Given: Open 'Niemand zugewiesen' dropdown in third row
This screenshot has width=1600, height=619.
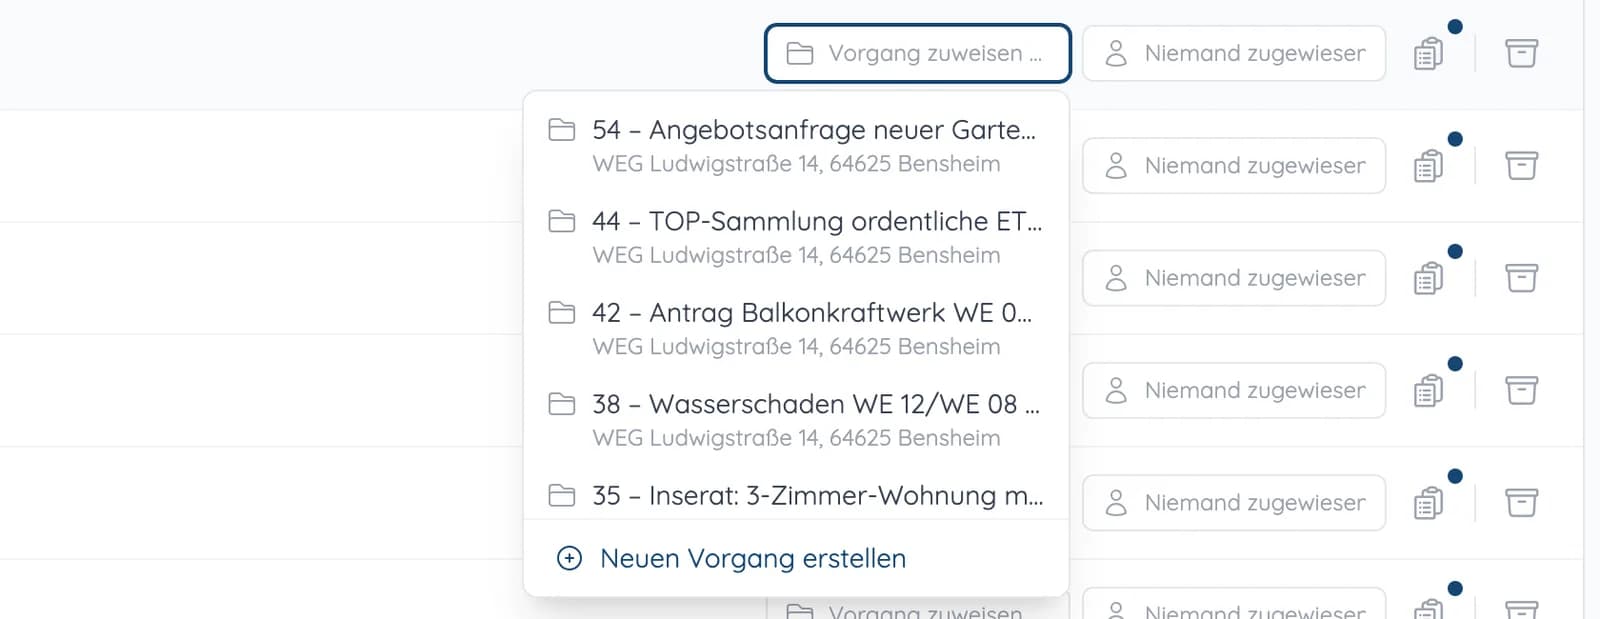Looking at the screenshot, I should pos(1234,278).
